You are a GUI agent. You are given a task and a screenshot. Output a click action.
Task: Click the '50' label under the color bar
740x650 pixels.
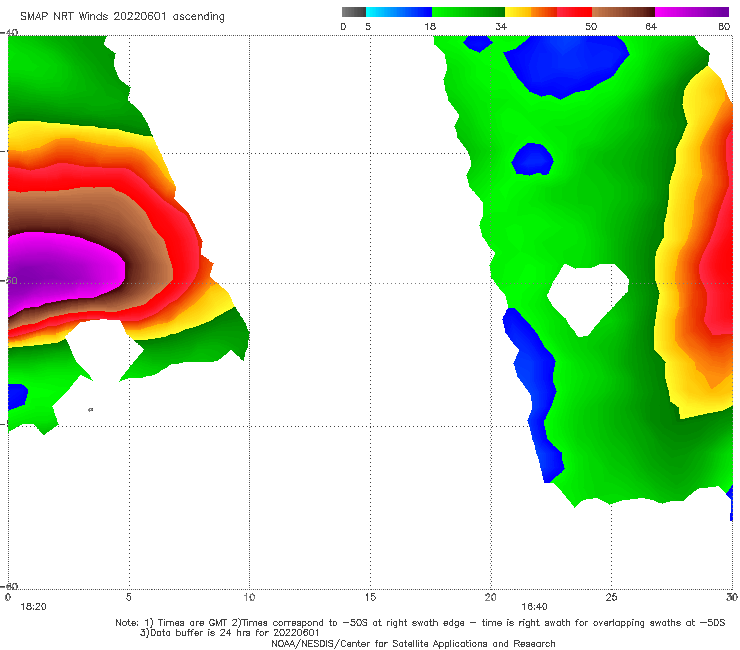(x=591, y=26)
